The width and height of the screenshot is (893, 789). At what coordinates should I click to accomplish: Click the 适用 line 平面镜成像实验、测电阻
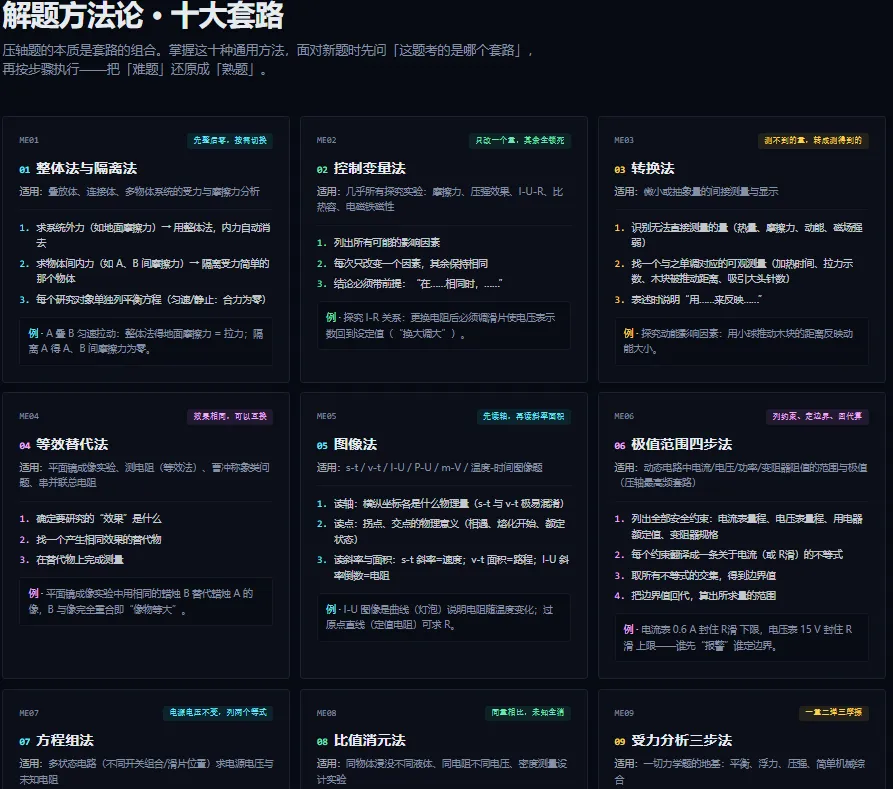145,475
